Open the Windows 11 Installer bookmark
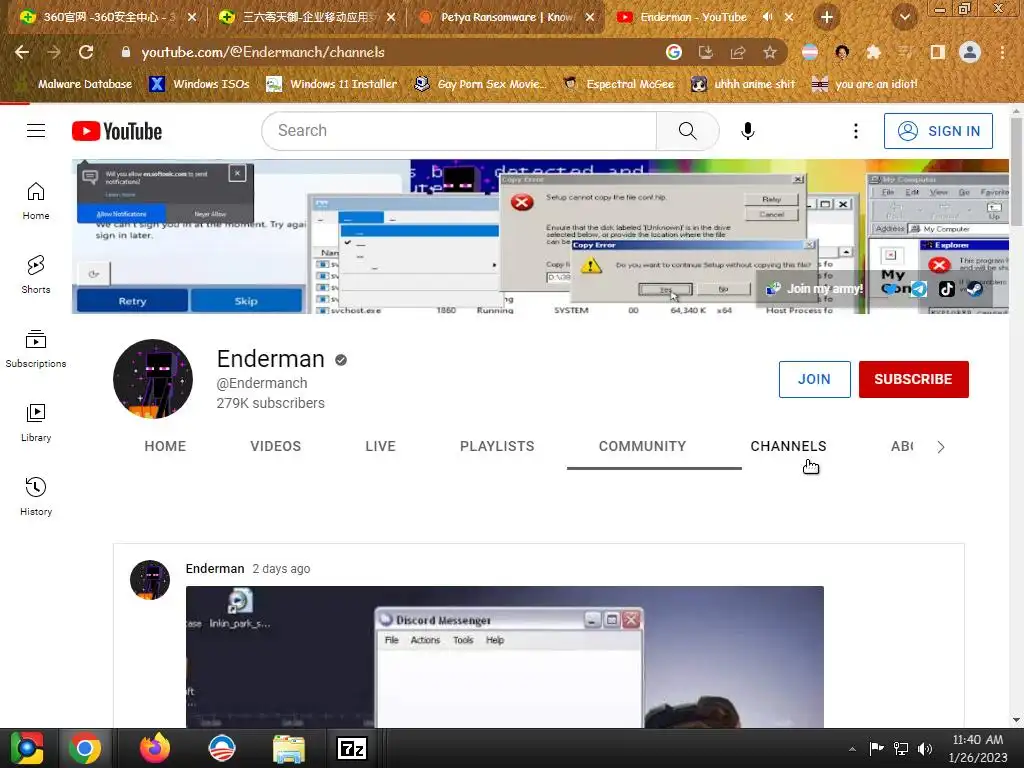The height and width of the screenshot is (768, 1024). coord(332,84)
